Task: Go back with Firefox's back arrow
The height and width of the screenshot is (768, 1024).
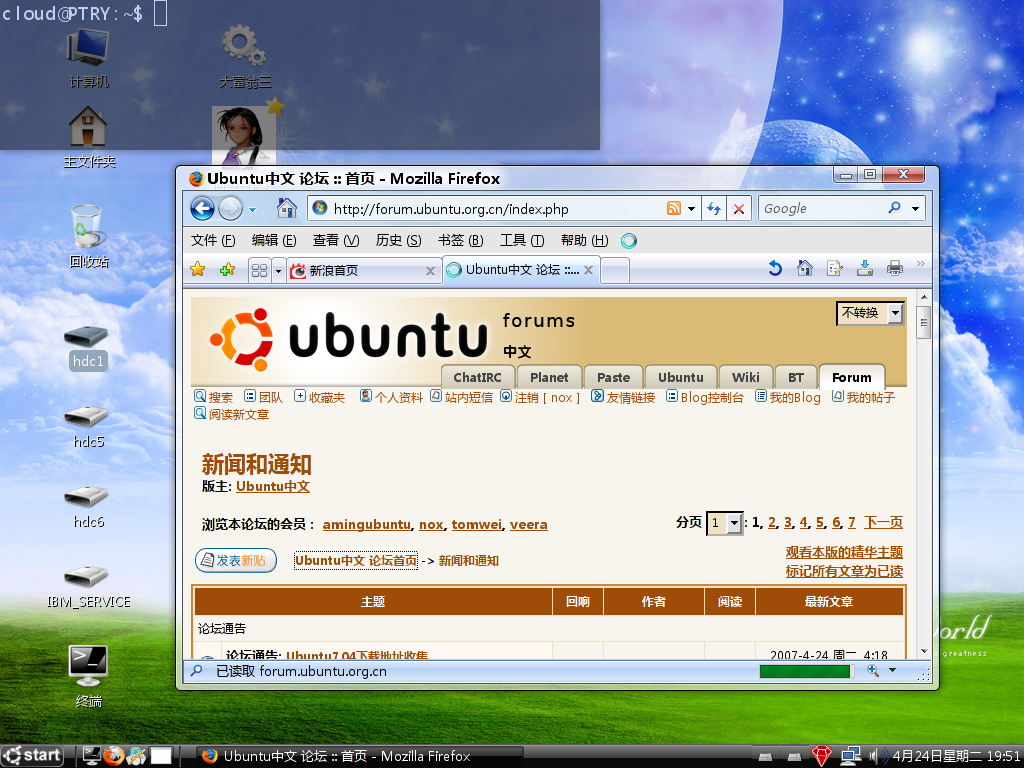Action: tap(202, 209)
